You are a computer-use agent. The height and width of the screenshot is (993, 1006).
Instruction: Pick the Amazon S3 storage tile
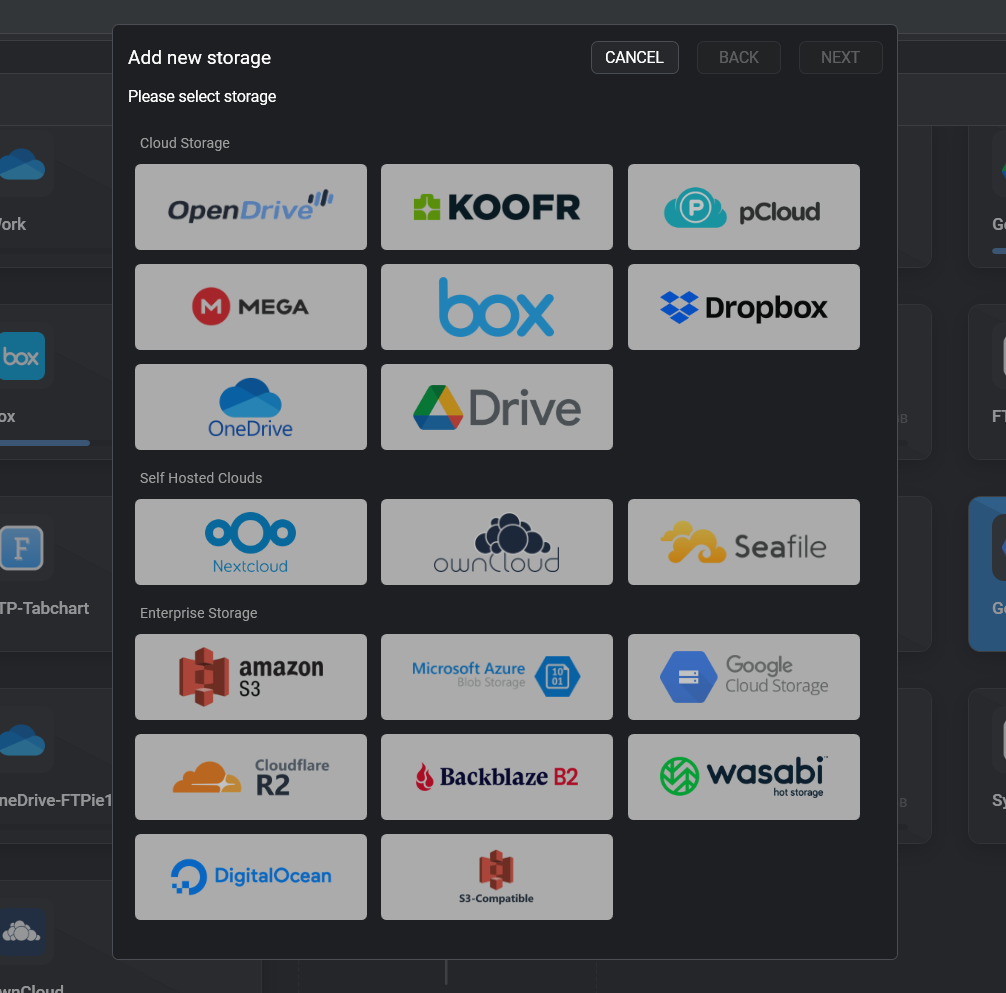pyautogui.click(x=251, y=677)
